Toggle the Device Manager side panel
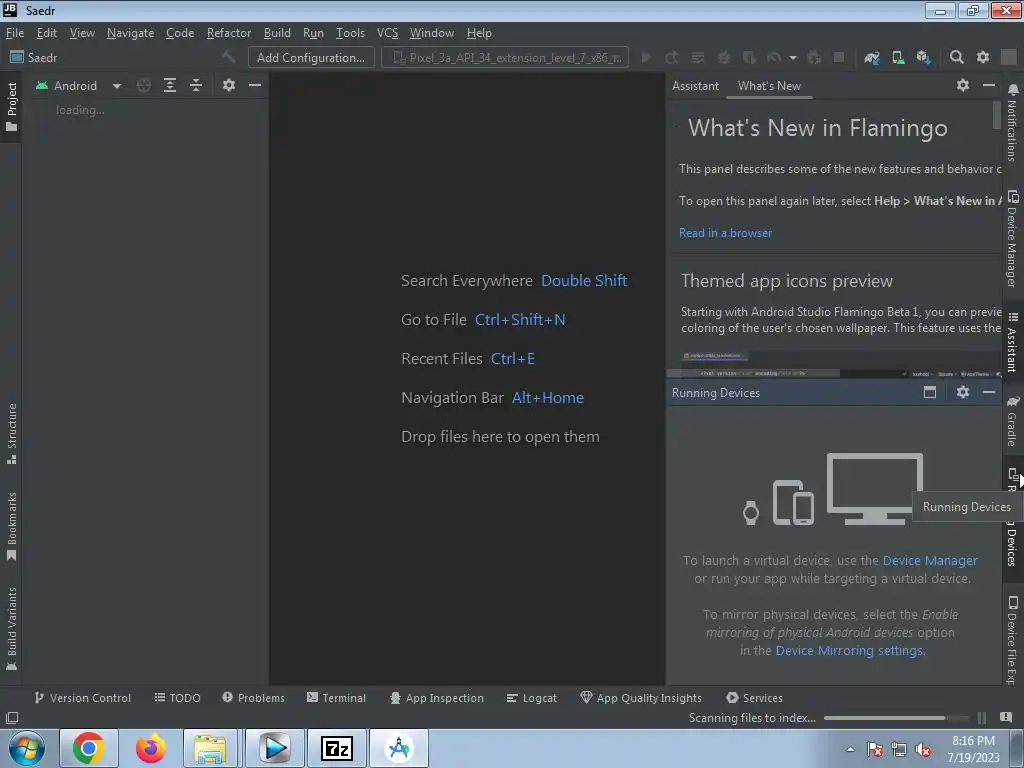Image resolution: width=1024 pixels, height=768 pixels. click(x=1012, y=239)
